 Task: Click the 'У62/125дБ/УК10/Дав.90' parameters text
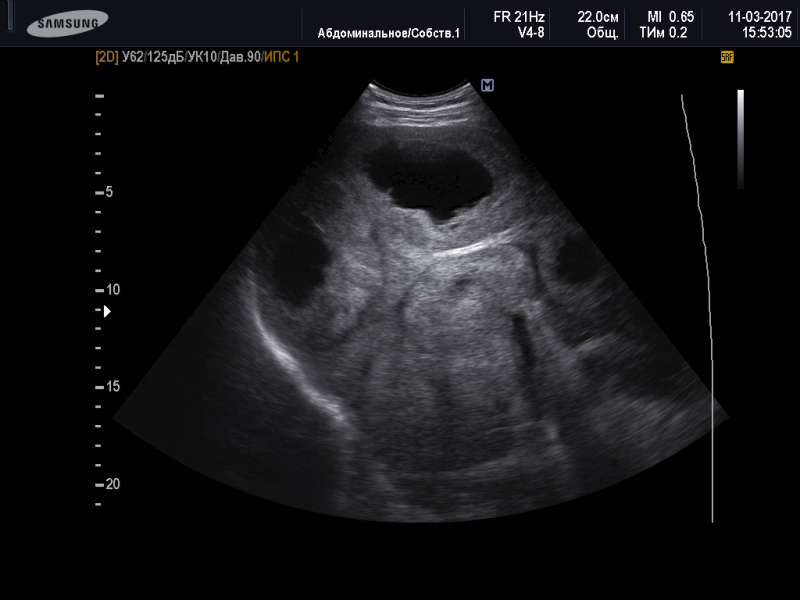pos(191,57)
